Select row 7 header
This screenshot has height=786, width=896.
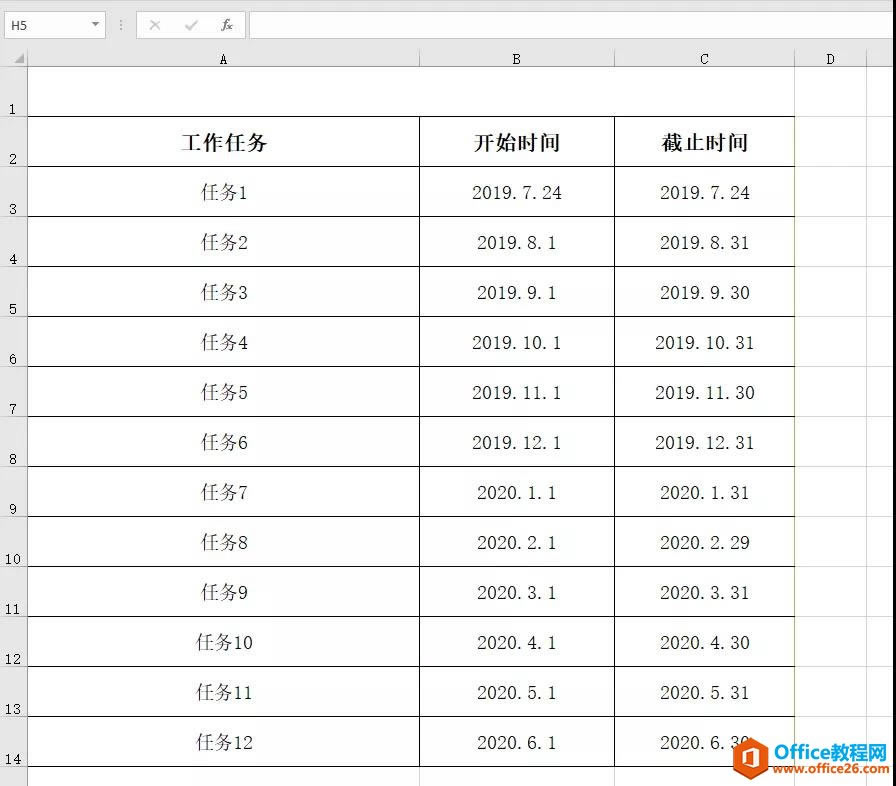(13, 392)
